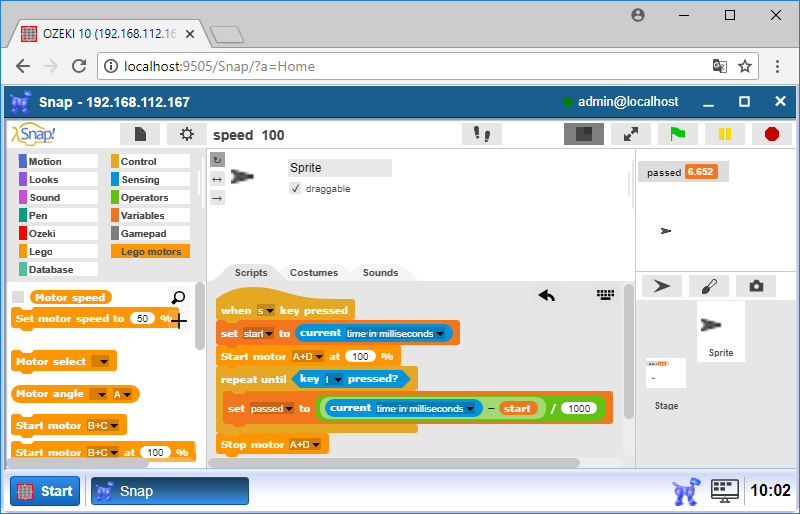Open Looks block category
800x514 pixels.
58,179
